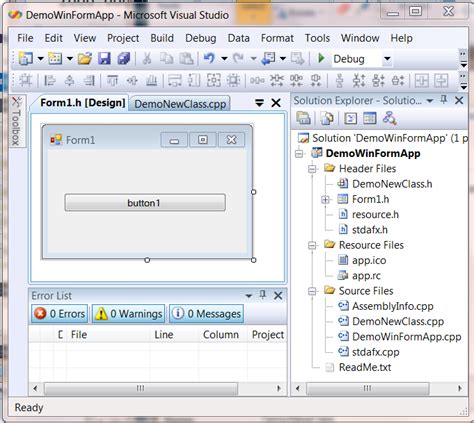
Task: Switch to the DemoNewClass.cpp tab
Action: coord(180,104)
